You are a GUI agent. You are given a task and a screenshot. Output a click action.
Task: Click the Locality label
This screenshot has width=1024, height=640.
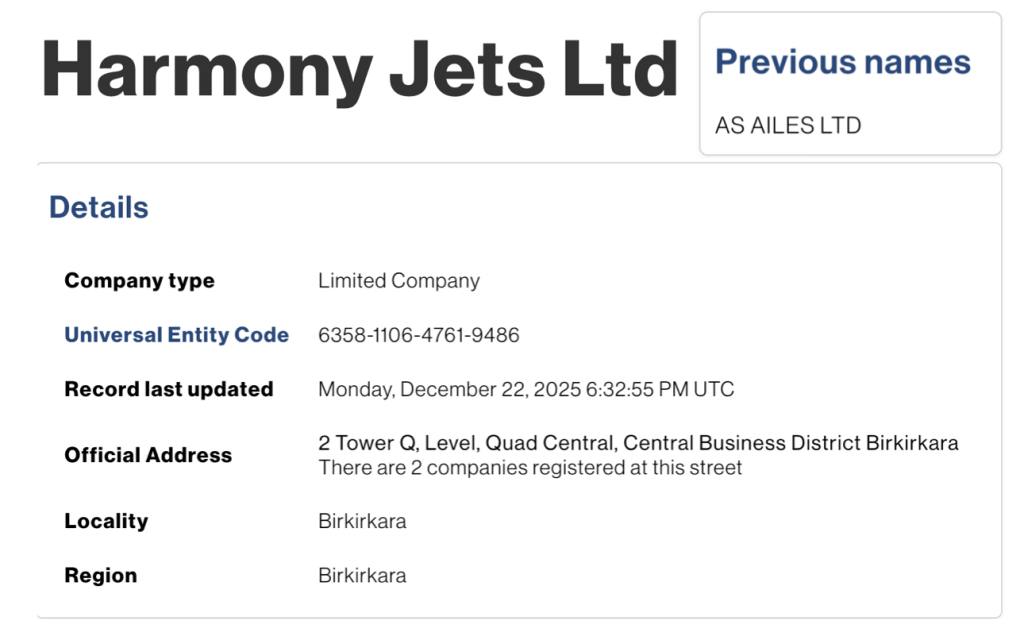pyautogui.click(x=106, y=521)
